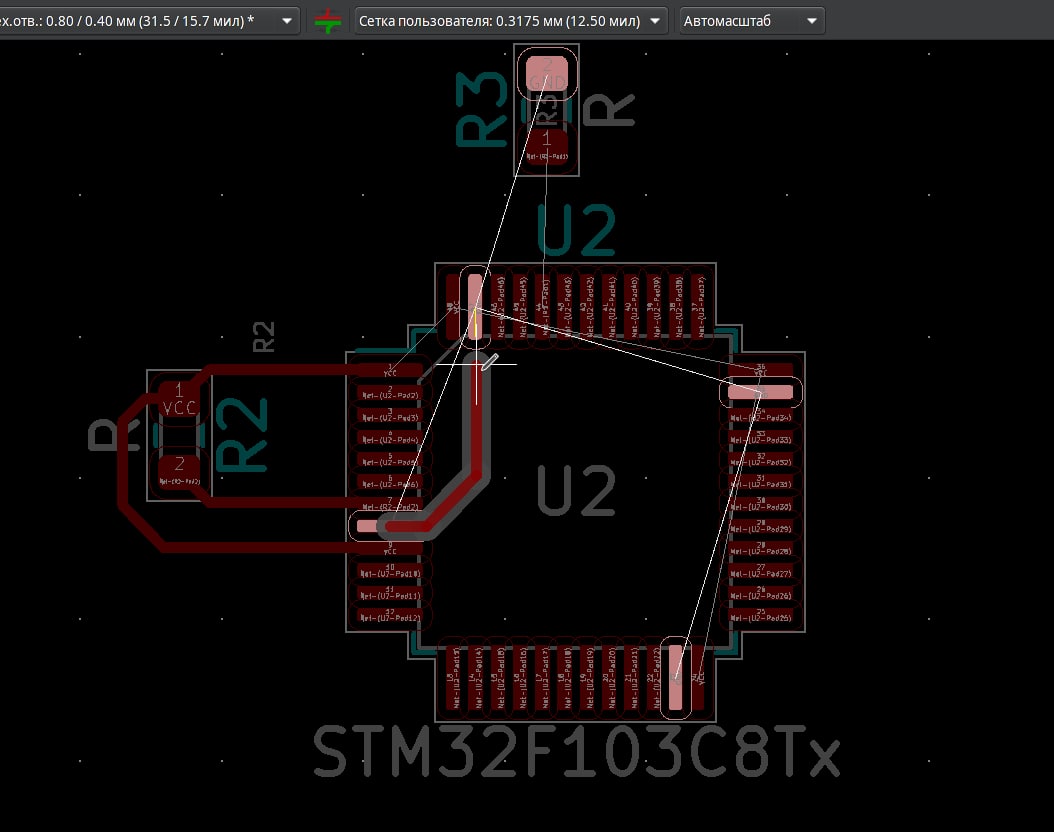
Task: Select U2 pad 48 VCC on top row
Action: point(453,306)
